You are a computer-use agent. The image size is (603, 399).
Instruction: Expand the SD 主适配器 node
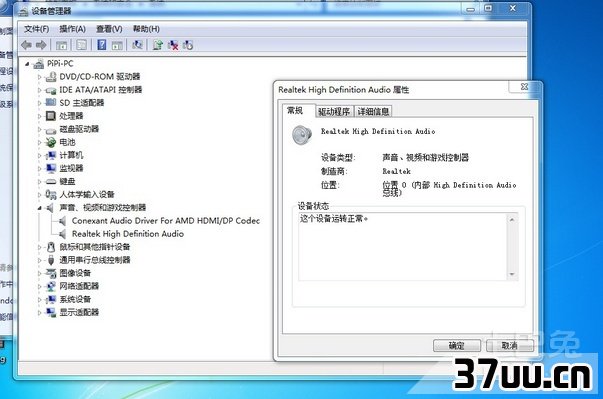pyautogui.click(x=39, y=103)
